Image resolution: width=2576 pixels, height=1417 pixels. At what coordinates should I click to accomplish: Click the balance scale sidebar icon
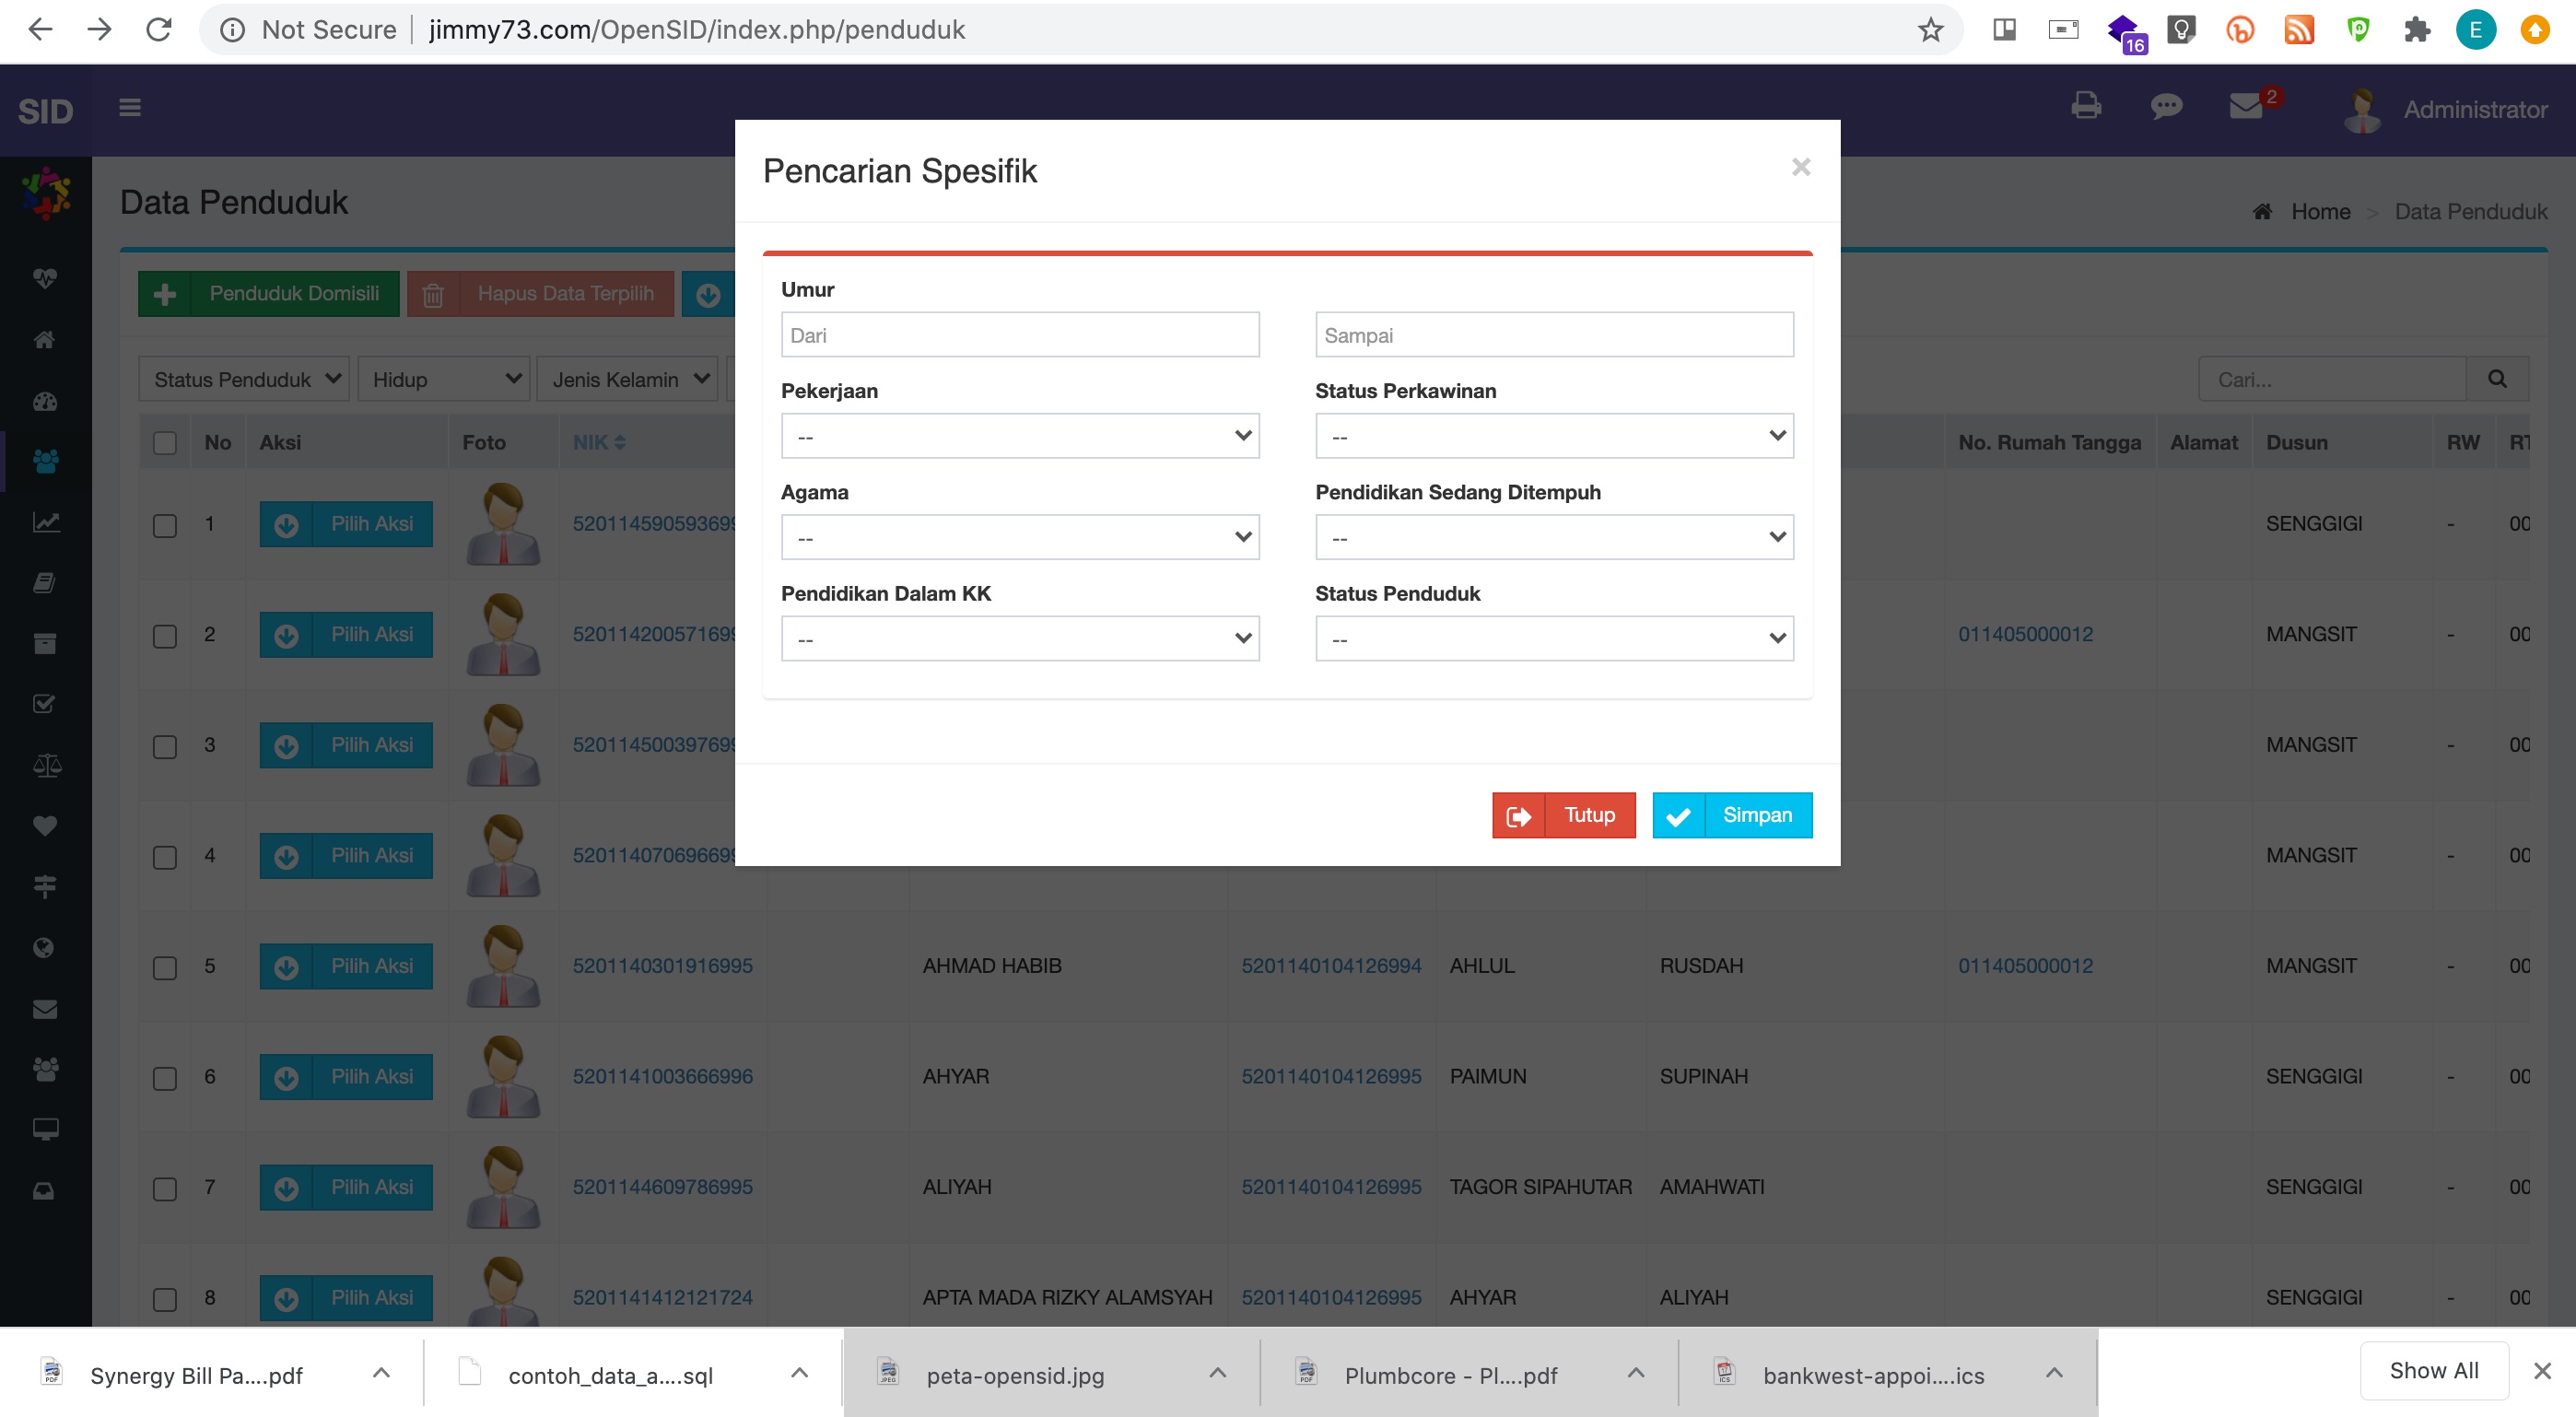47,765
